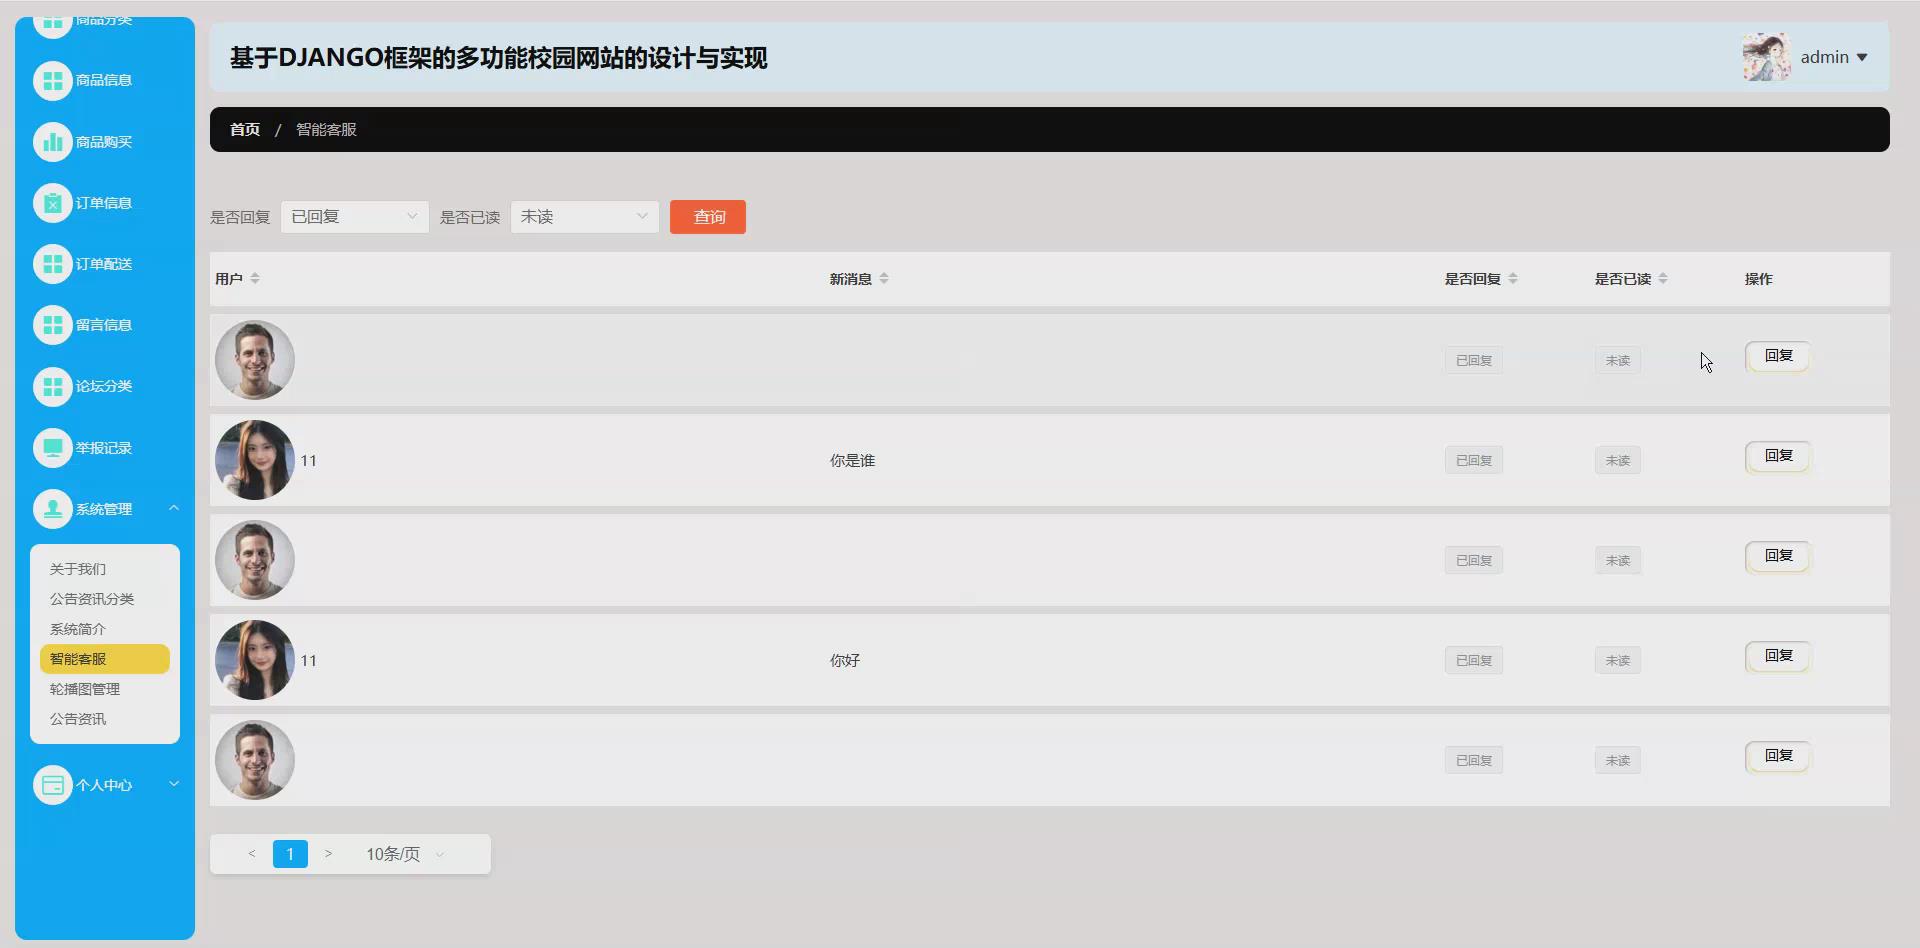
Task: Click the 操作 column header
Action: coord(1759,279)
